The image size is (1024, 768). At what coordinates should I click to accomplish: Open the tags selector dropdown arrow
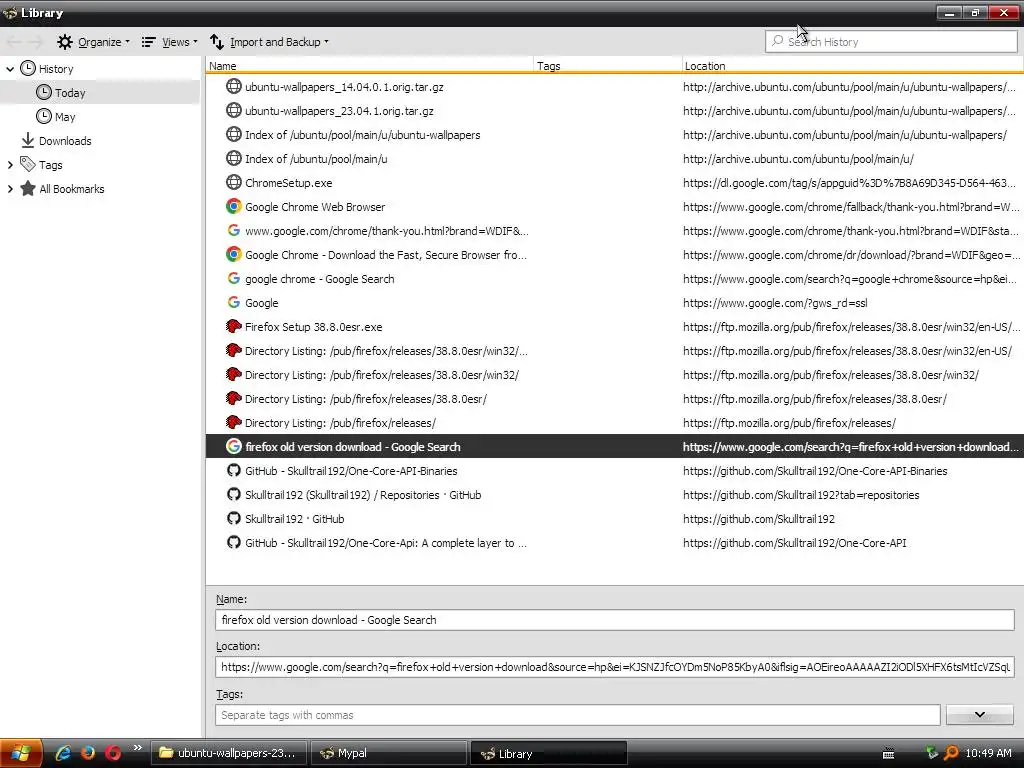980,715
